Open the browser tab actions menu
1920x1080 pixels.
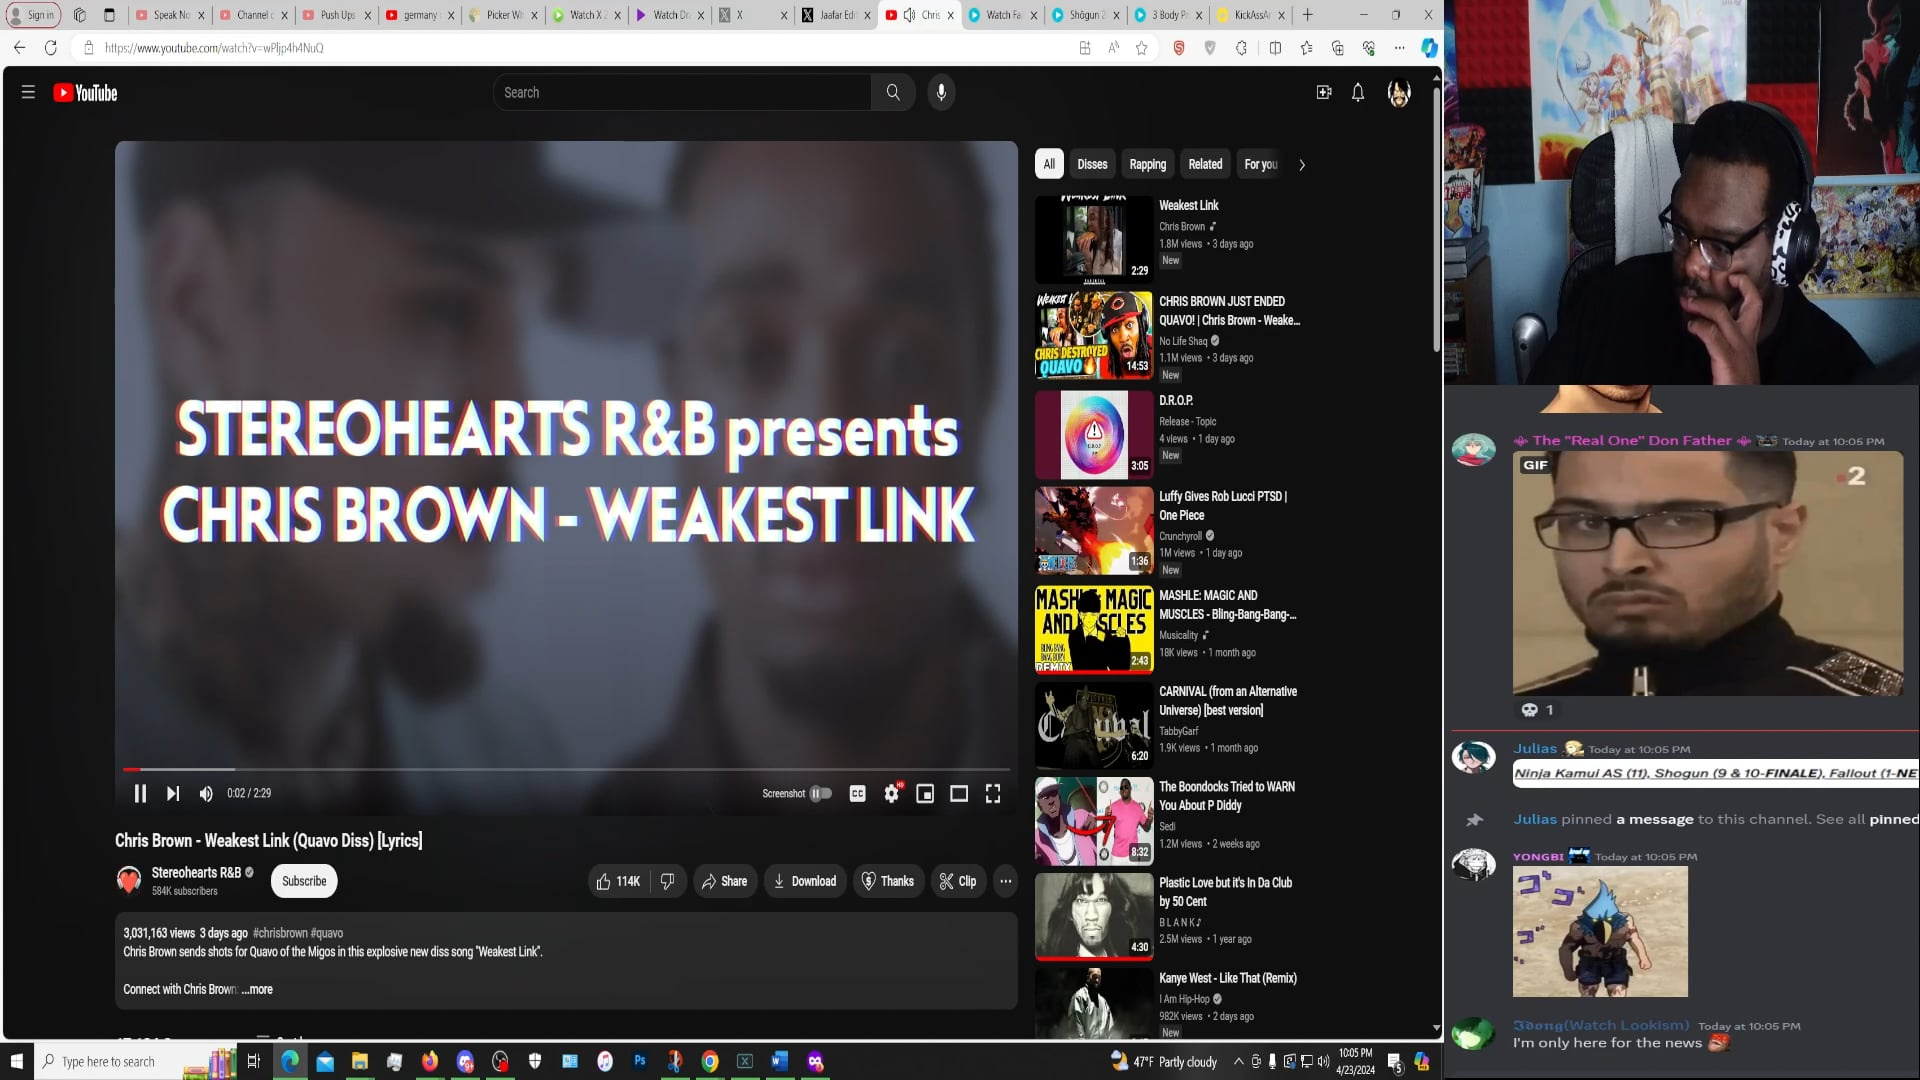[110, 15]
